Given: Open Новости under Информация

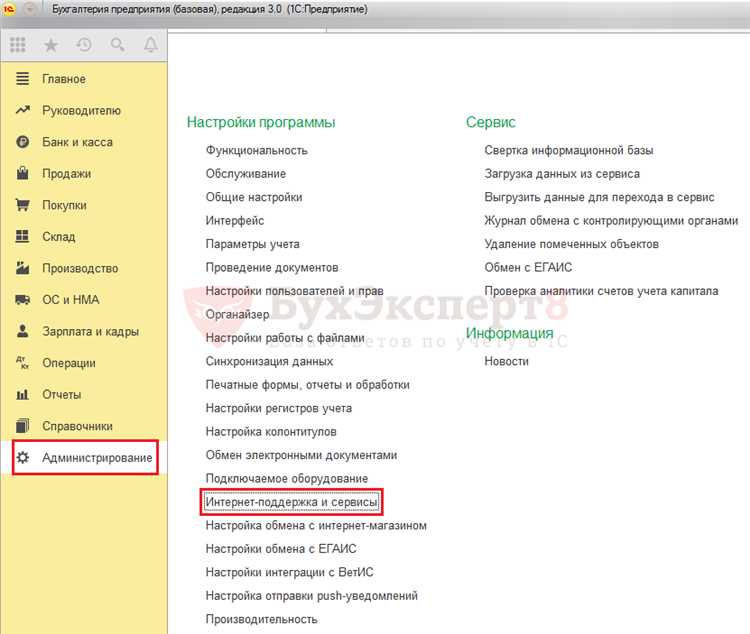Looking at the screenshot, I should [x=507, y=361].
